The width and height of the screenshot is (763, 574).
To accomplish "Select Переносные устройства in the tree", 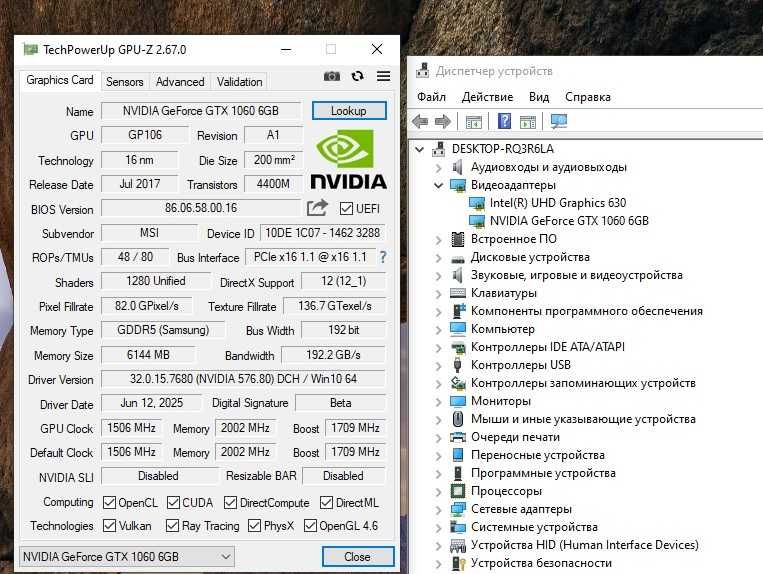I will click(538, 455).
